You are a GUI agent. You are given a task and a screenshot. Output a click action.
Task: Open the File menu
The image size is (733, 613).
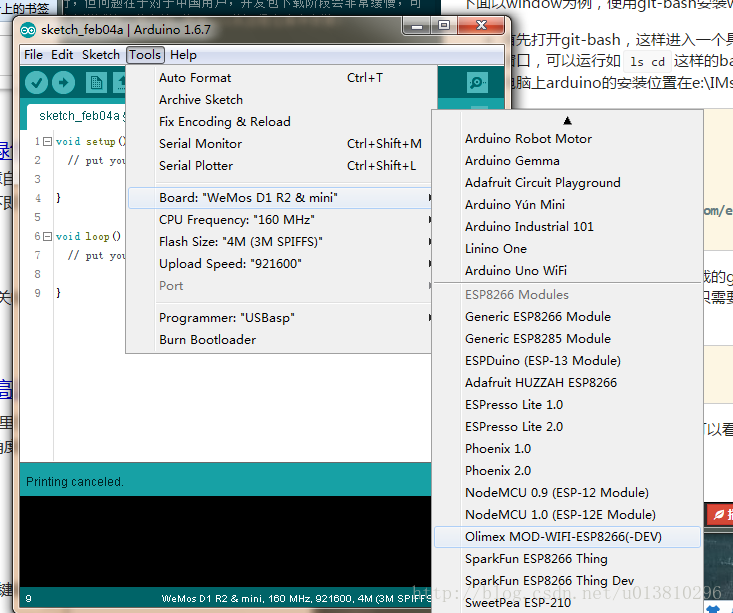click(x=33, y=55)
